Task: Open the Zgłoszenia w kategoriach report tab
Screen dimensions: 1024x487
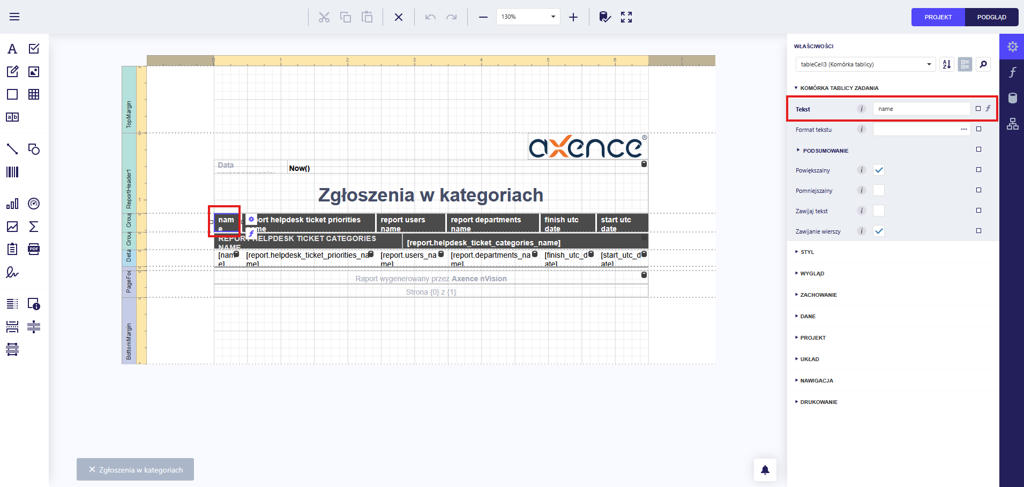Action: click(x=135, y=469)
